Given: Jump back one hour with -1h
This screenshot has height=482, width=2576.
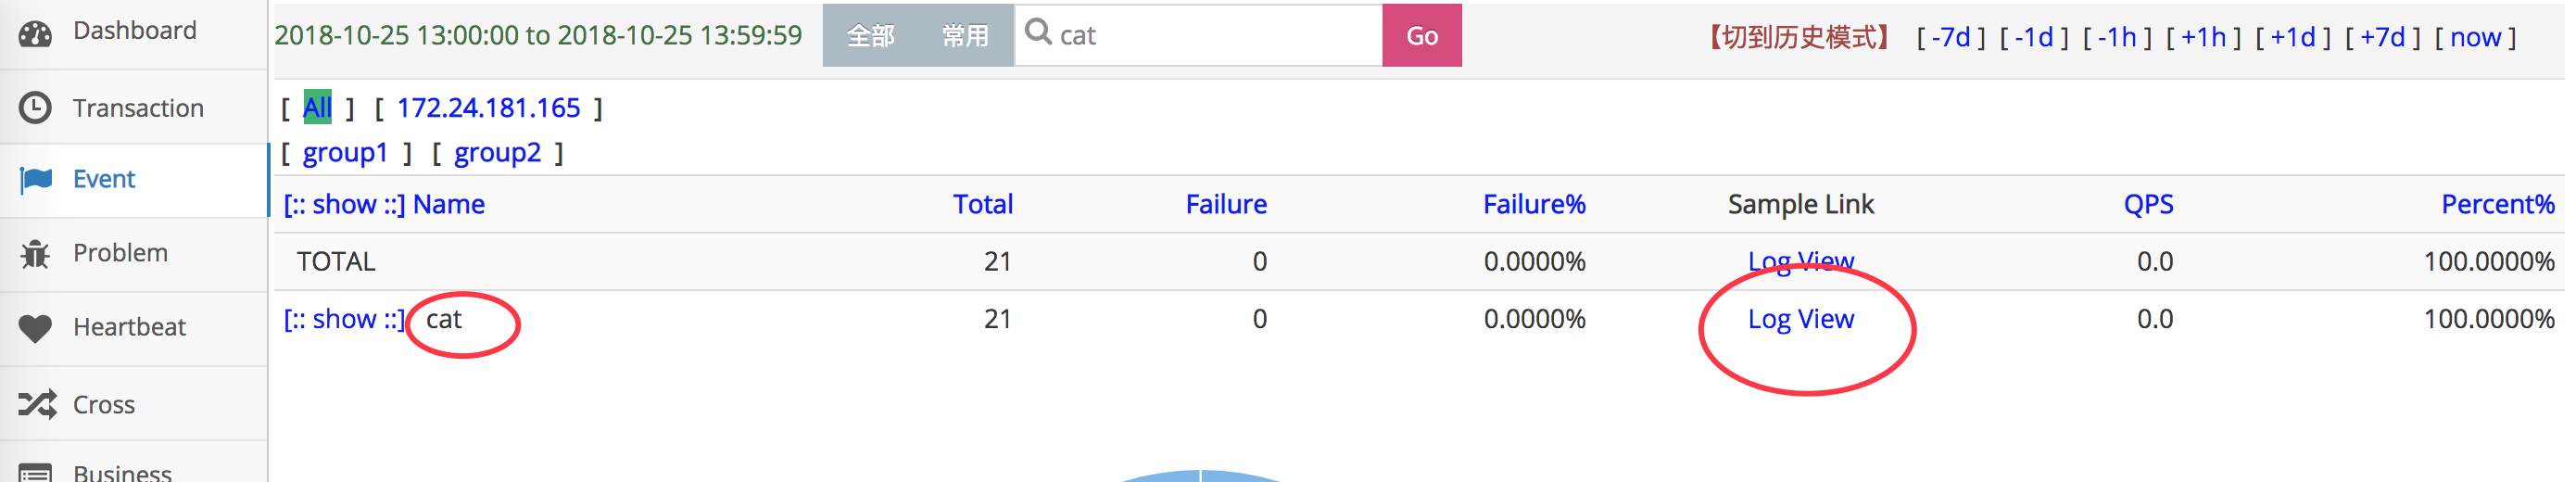Looking at the screenshot, I should tap(2117, 37).
